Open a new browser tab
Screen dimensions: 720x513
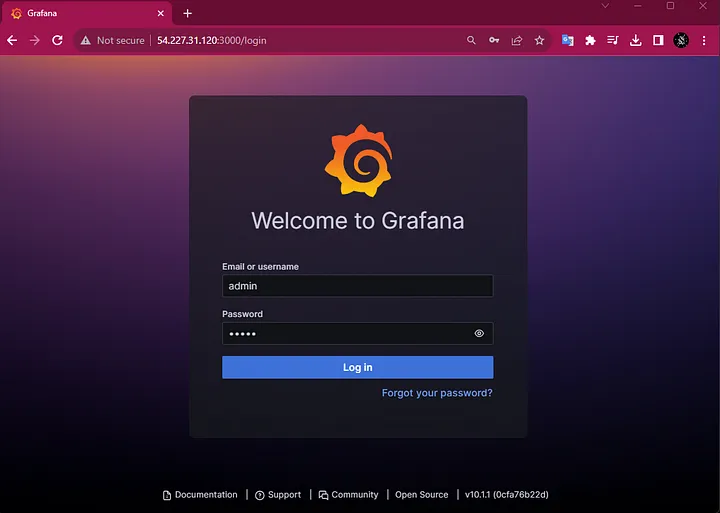click(x=187, y=13)
